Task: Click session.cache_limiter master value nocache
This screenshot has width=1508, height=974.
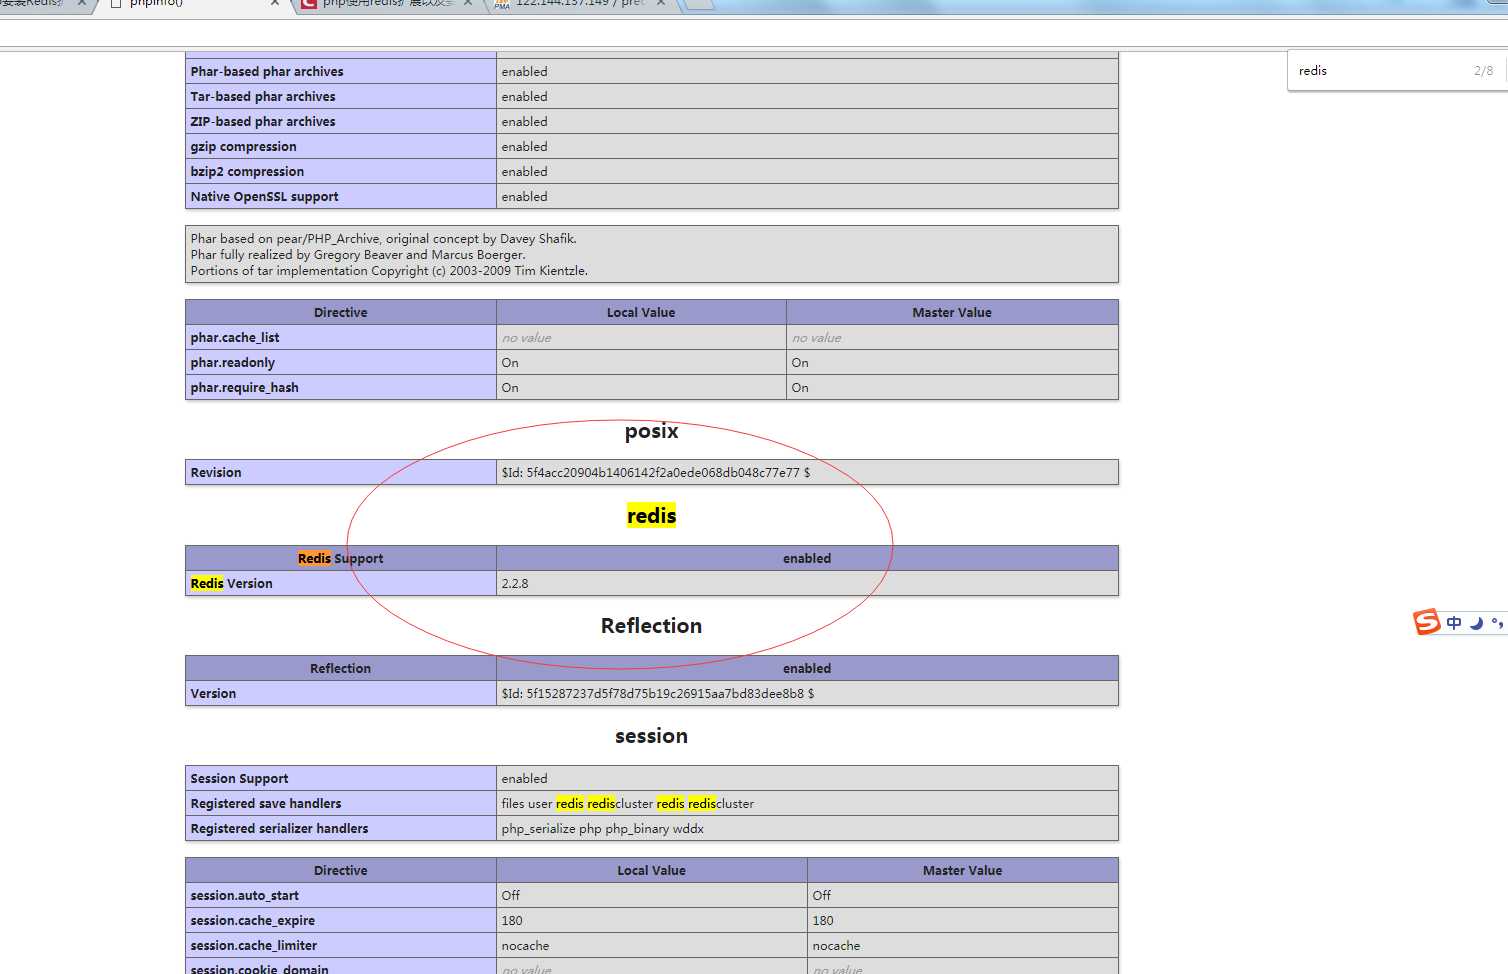Action: tap(837, 945)
